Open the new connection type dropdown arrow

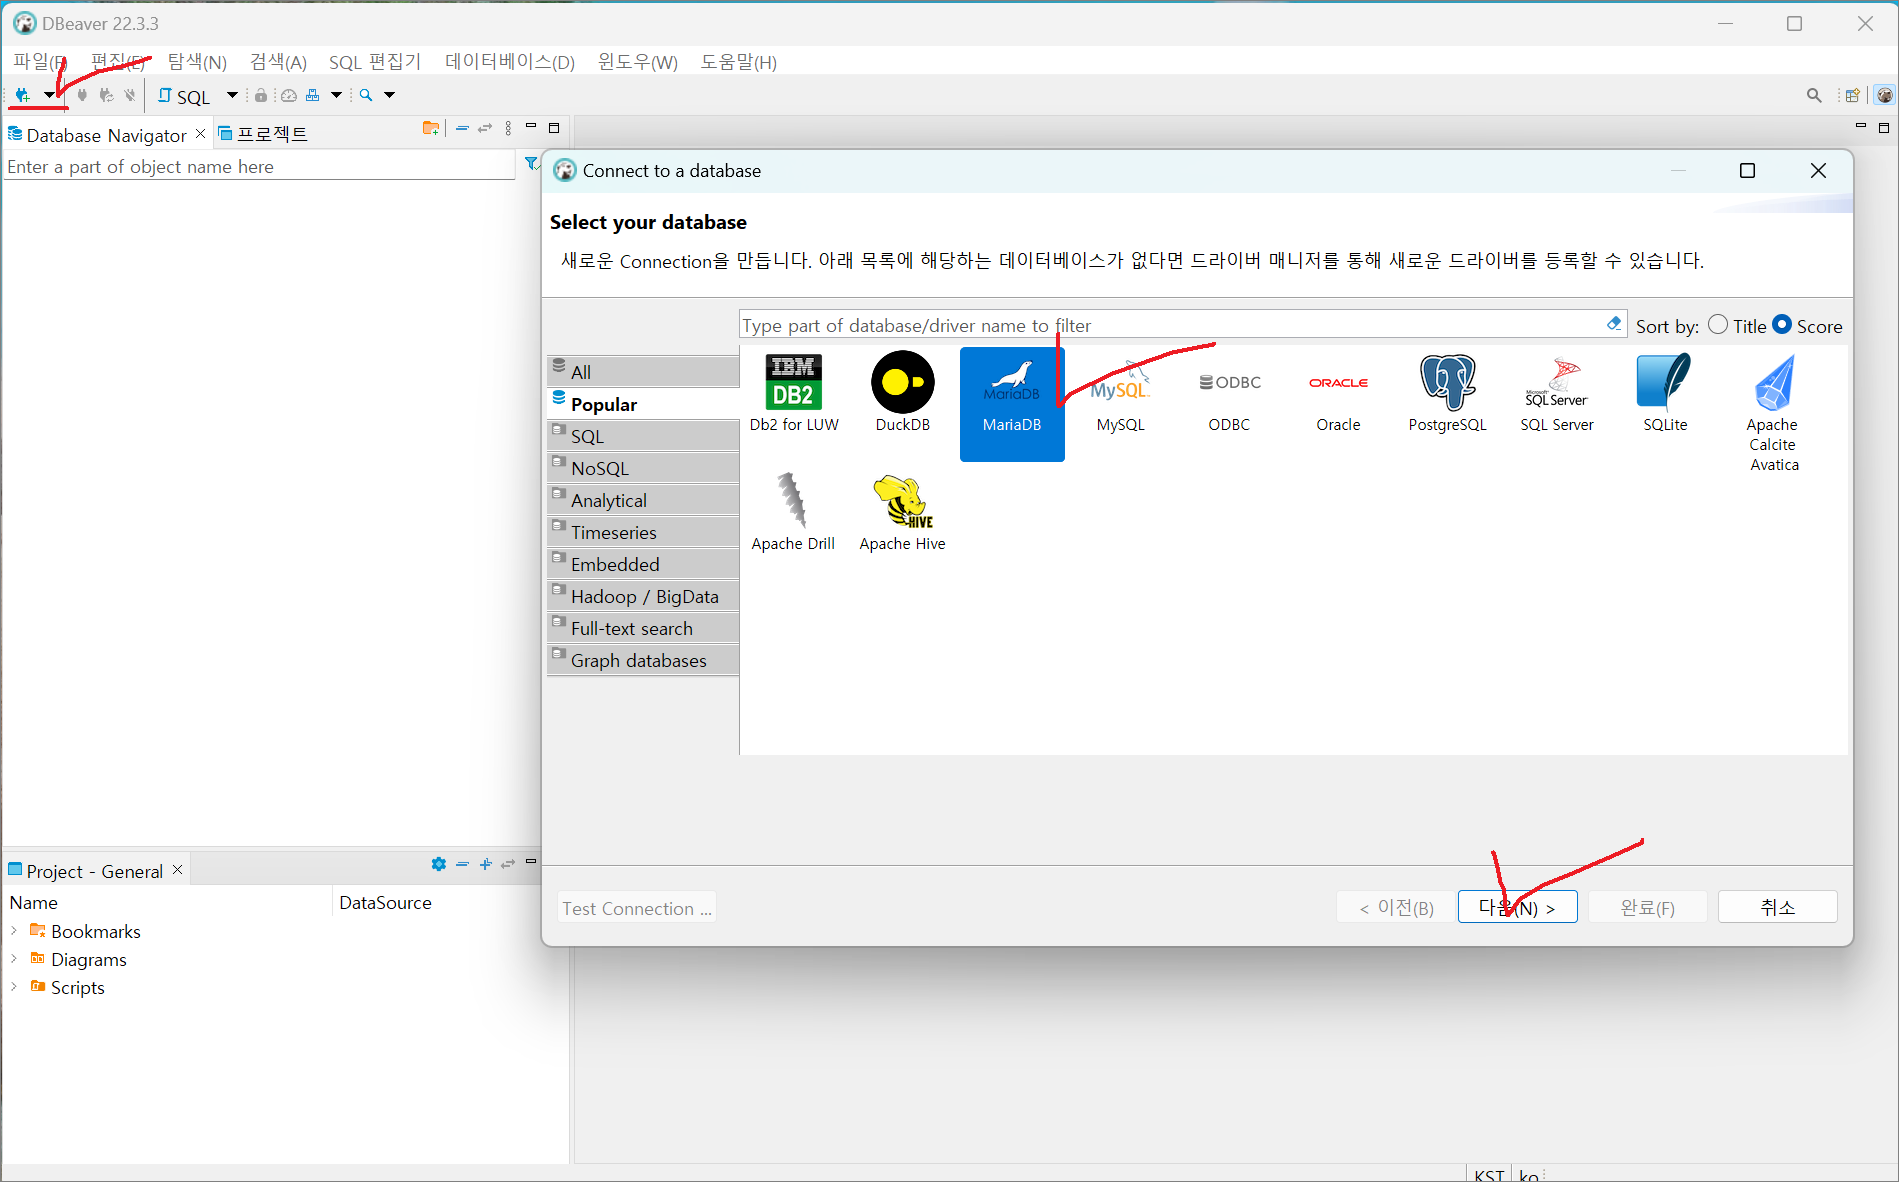point(49,95)
